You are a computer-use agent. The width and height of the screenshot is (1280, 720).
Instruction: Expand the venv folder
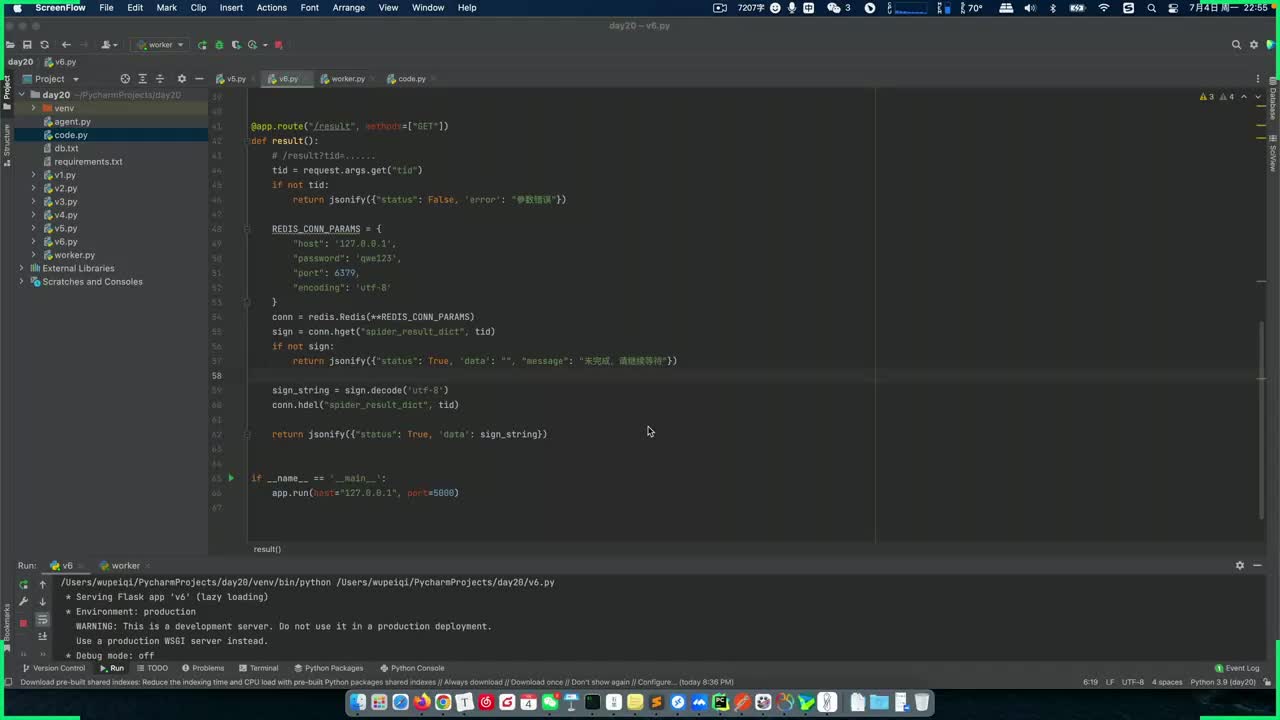click(33, 108)
